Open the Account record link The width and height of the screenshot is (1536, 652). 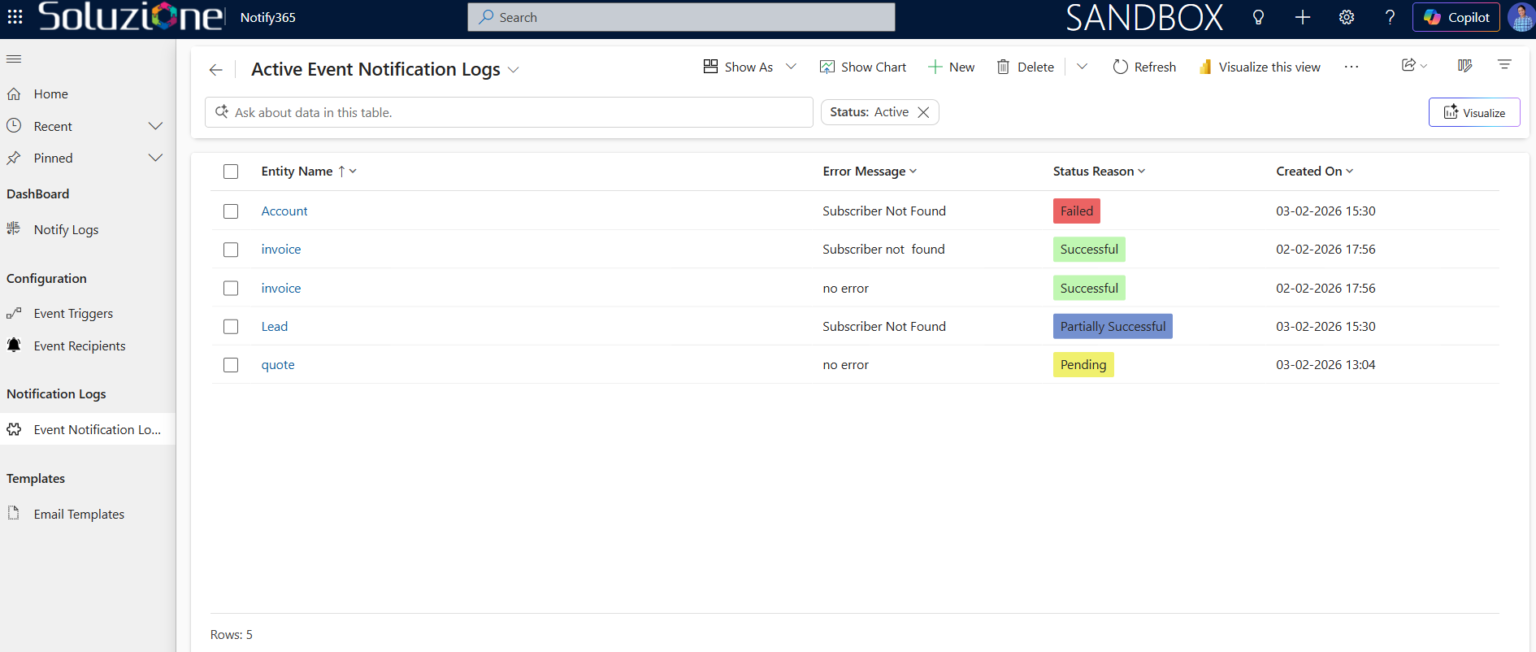coord(284,211)
